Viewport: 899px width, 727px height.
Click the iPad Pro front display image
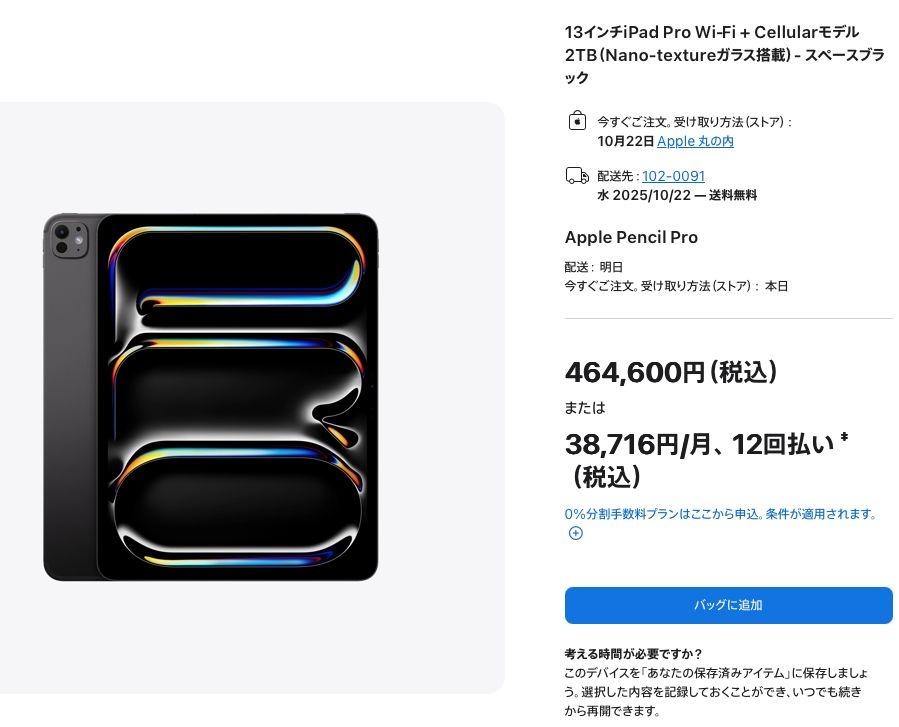click(237, 397)
